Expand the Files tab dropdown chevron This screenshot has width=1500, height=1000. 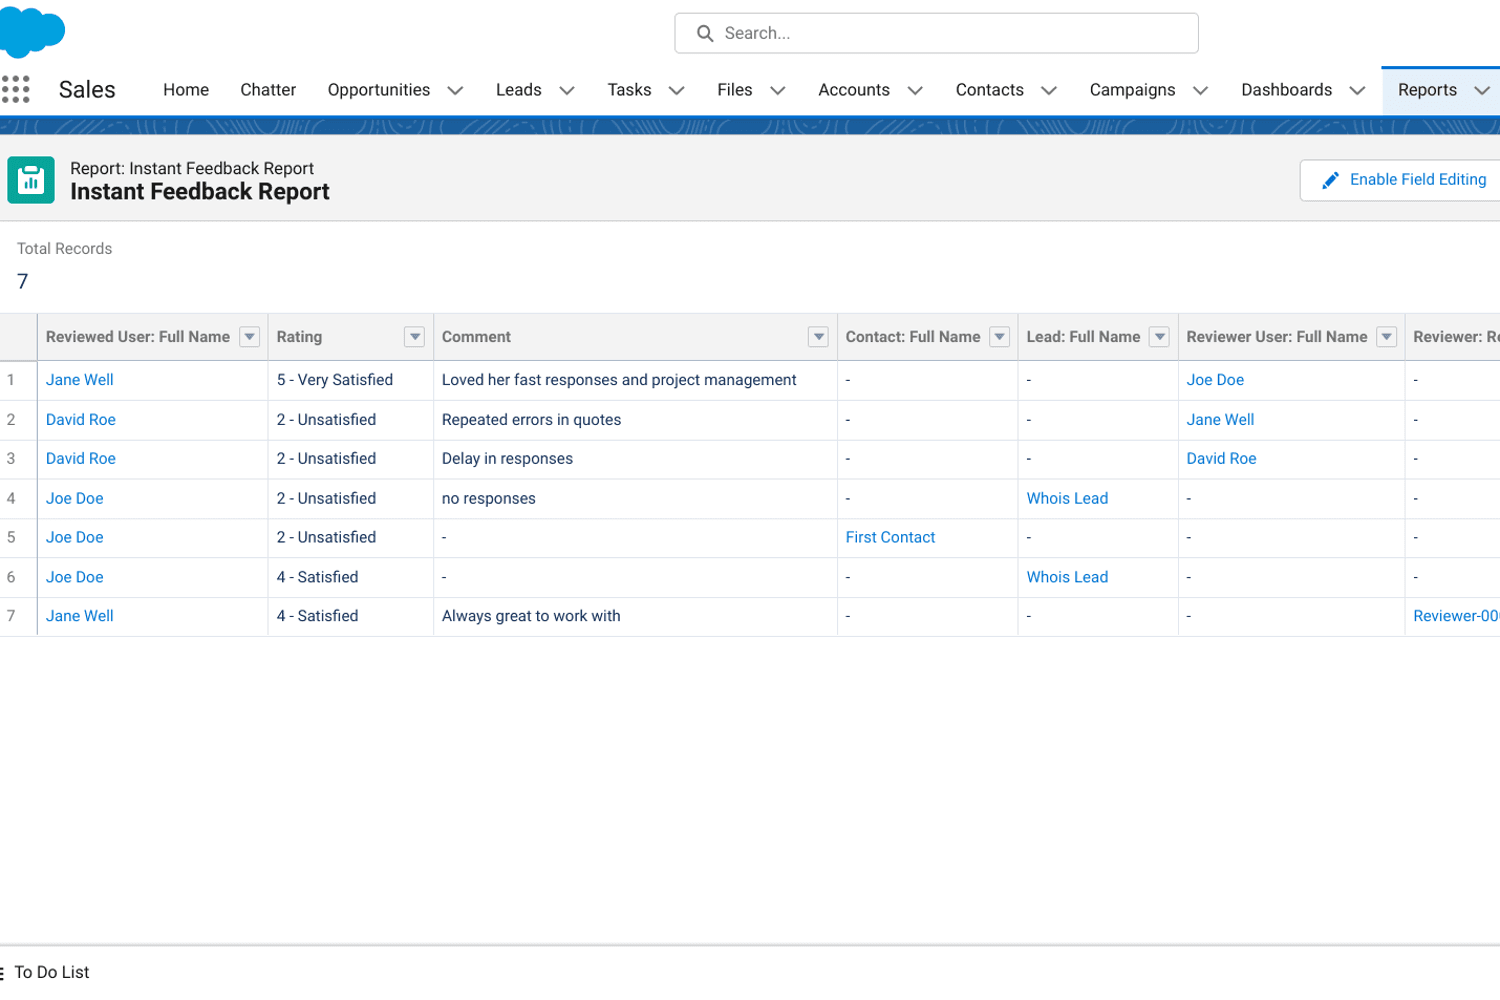(x=778, y=90)
